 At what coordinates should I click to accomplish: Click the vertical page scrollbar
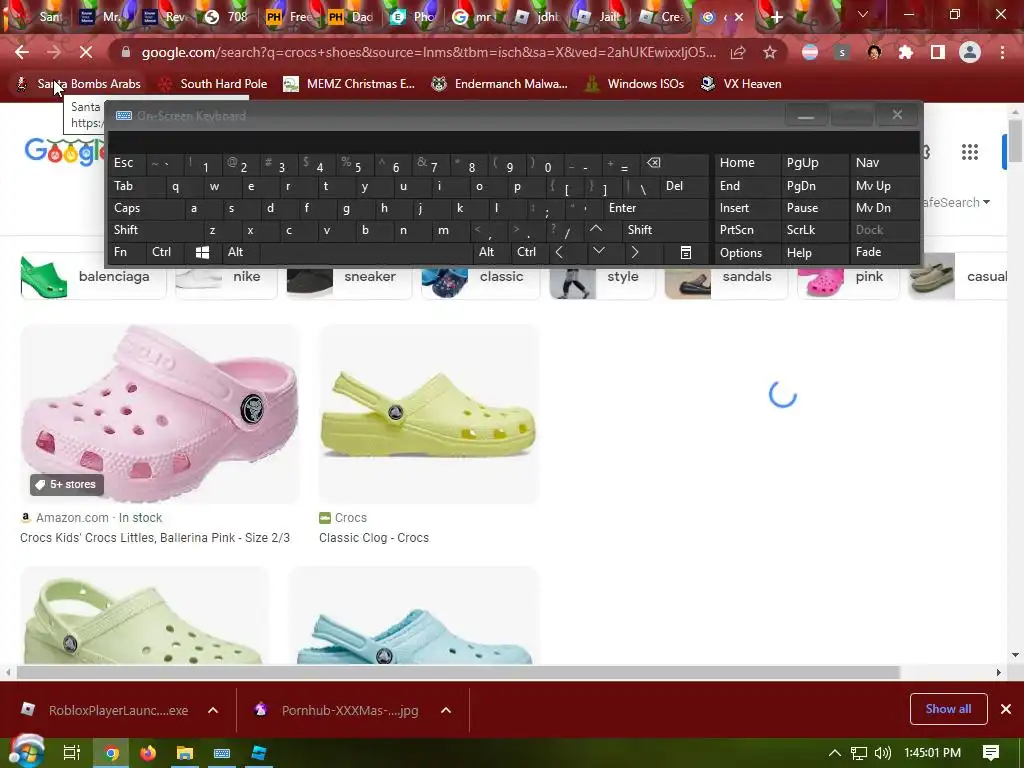[x=1015, y=140]
